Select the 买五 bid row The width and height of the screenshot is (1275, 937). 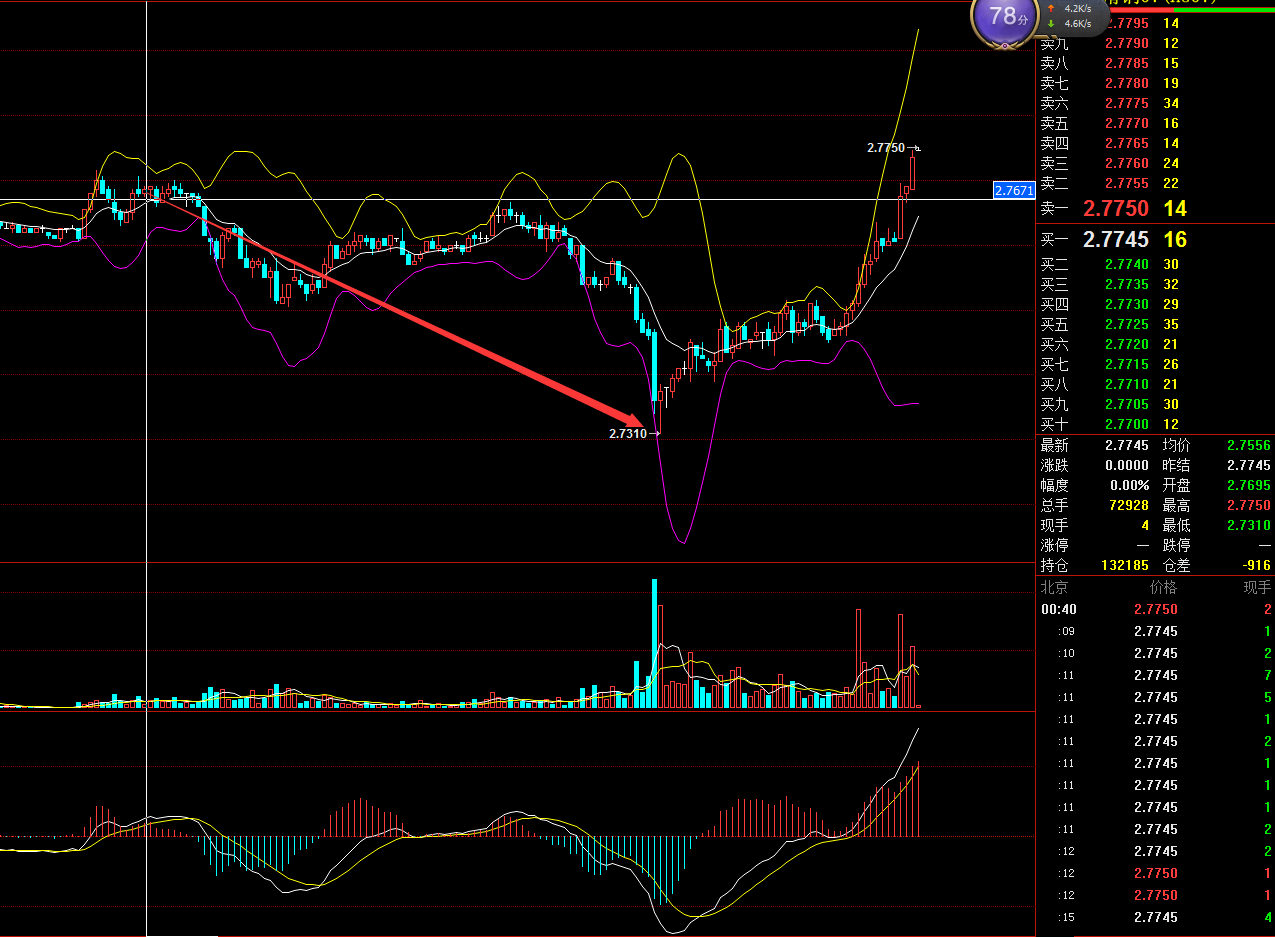point(1156,324)
